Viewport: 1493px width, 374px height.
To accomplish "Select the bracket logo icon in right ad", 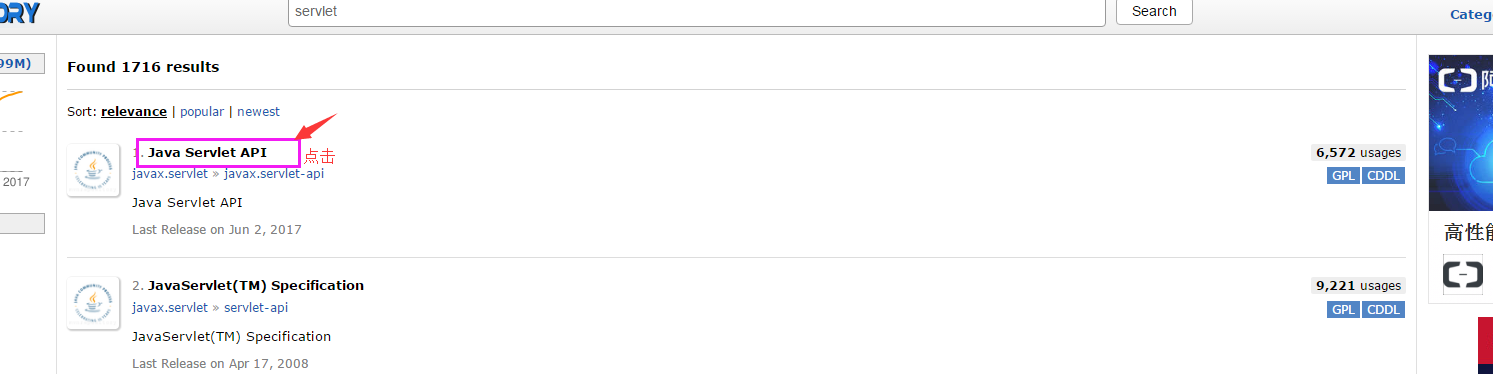I will (1463, 273).
